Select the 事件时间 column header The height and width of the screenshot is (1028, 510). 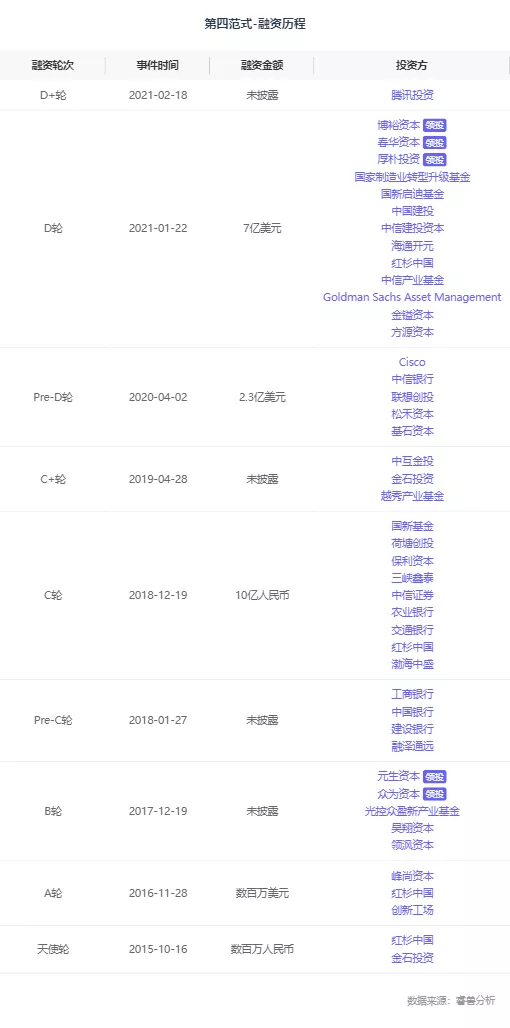click(157, 66)
